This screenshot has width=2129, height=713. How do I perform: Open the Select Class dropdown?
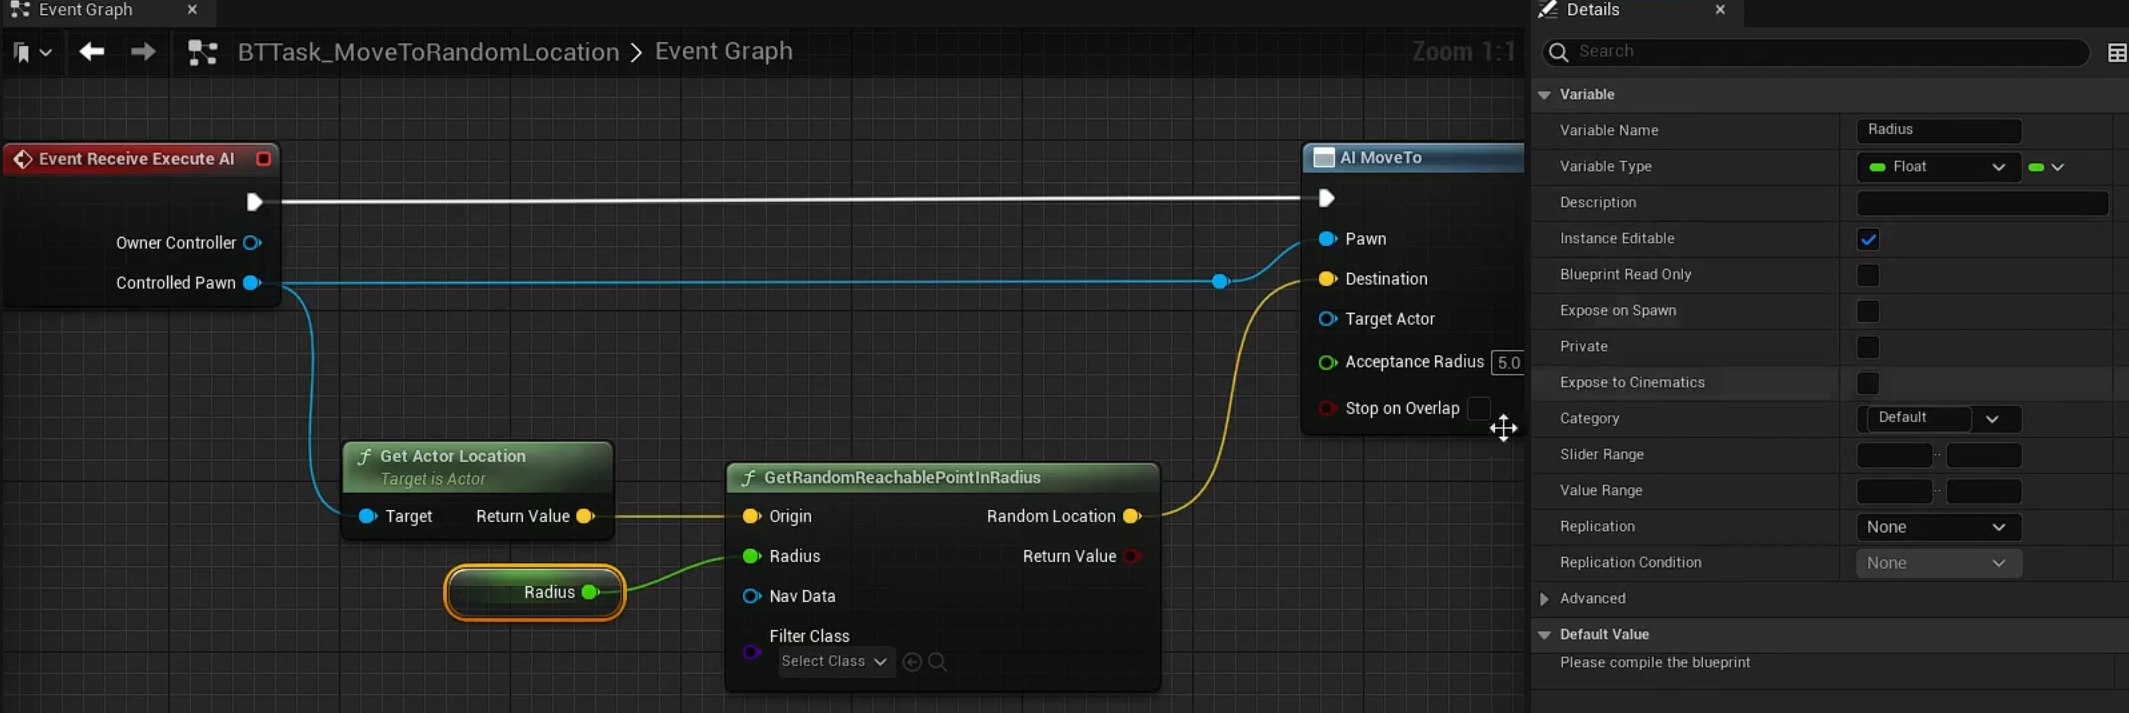point(833,662)
